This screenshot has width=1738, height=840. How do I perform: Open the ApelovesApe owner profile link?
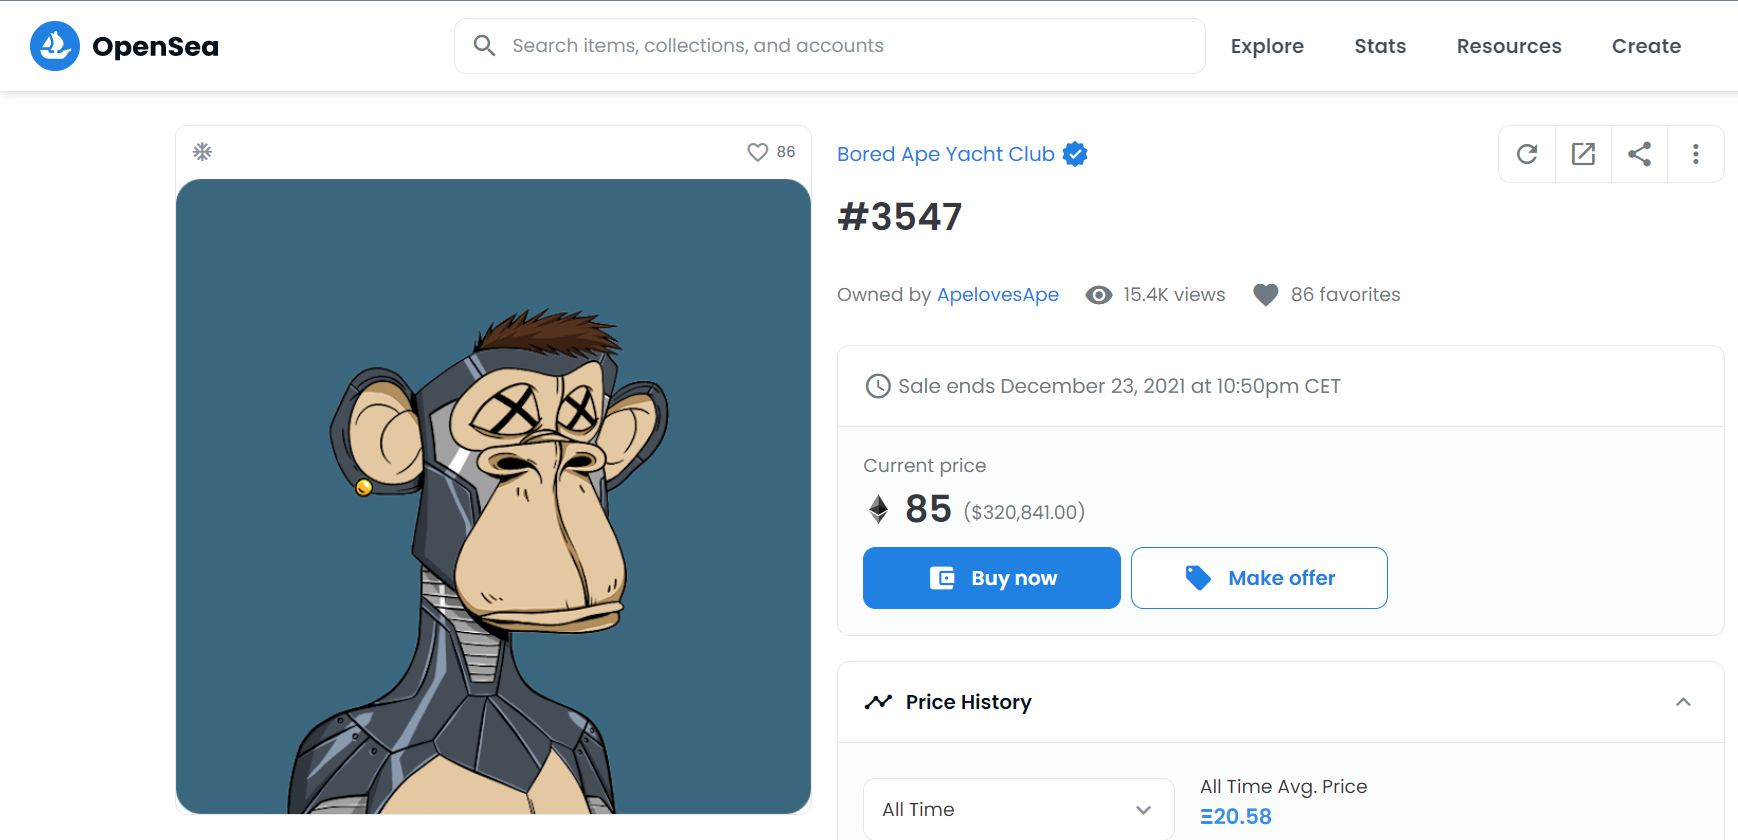(997, 295)
